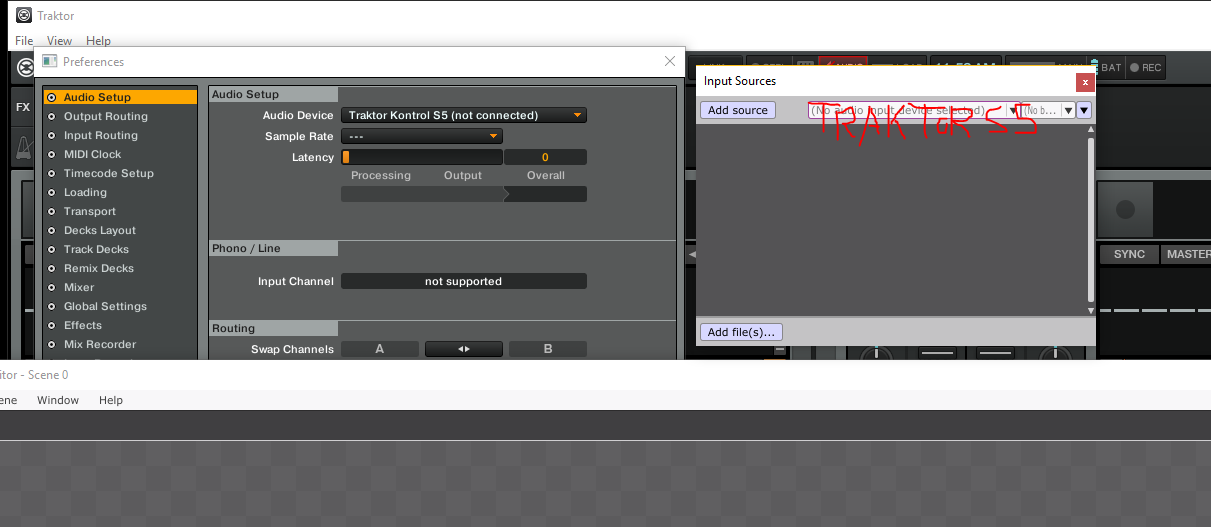
Task: Open the Traktor File menu
Action: click(24, 41)
